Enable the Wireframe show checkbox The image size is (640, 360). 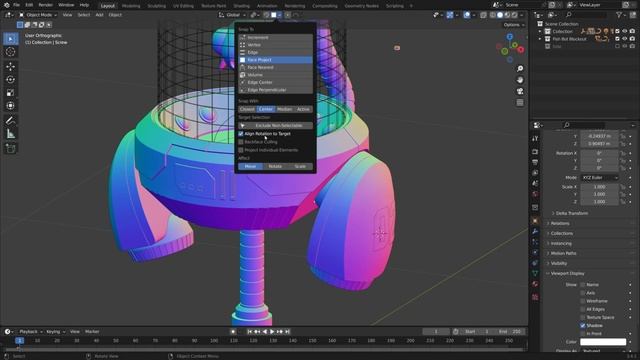[x=583, y=301]
